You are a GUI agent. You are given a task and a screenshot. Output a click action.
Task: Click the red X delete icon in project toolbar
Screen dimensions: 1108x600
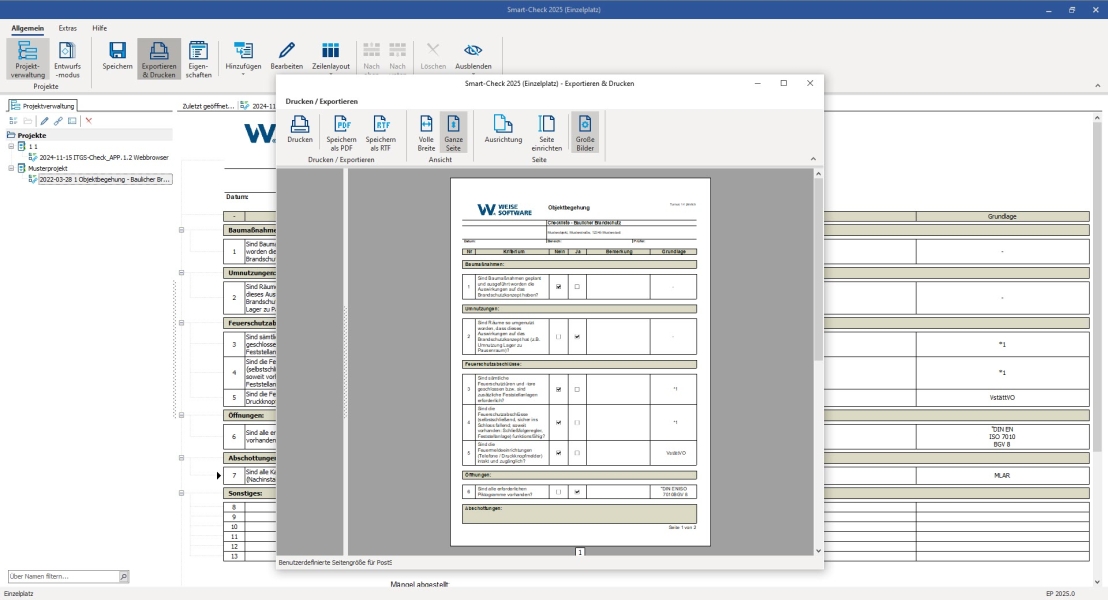tap(88, 121)
